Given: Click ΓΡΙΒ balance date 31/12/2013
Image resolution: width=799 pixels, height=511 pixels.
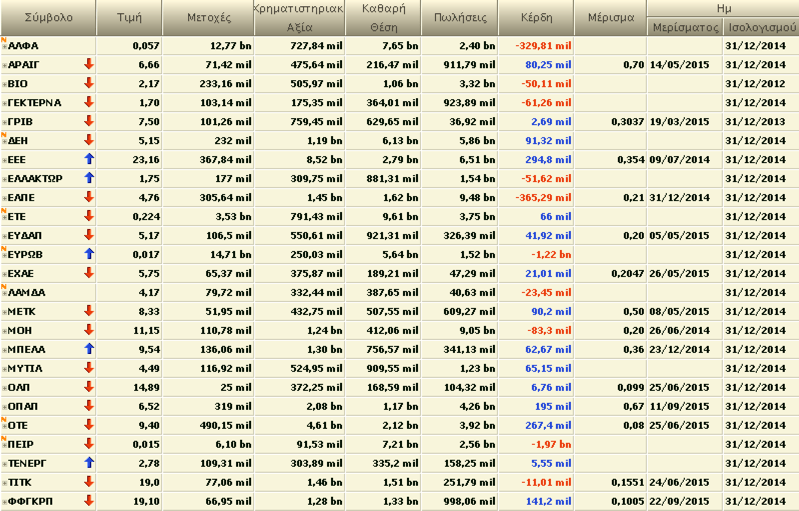Looking at the screenshot, I should pos(756,122).
